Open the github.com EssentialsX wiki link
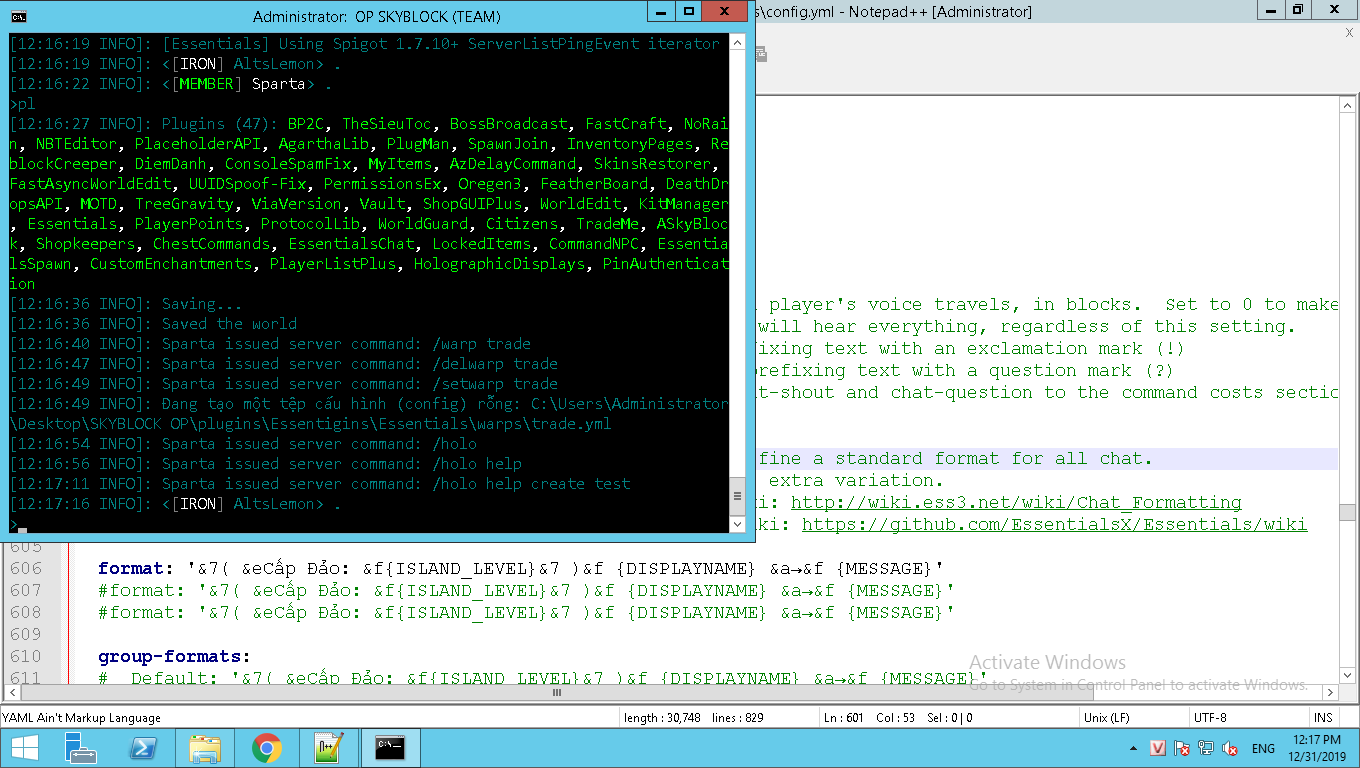Viewport: 1360px width, 768px height. pyautogui.click(x=1054, y=525)
